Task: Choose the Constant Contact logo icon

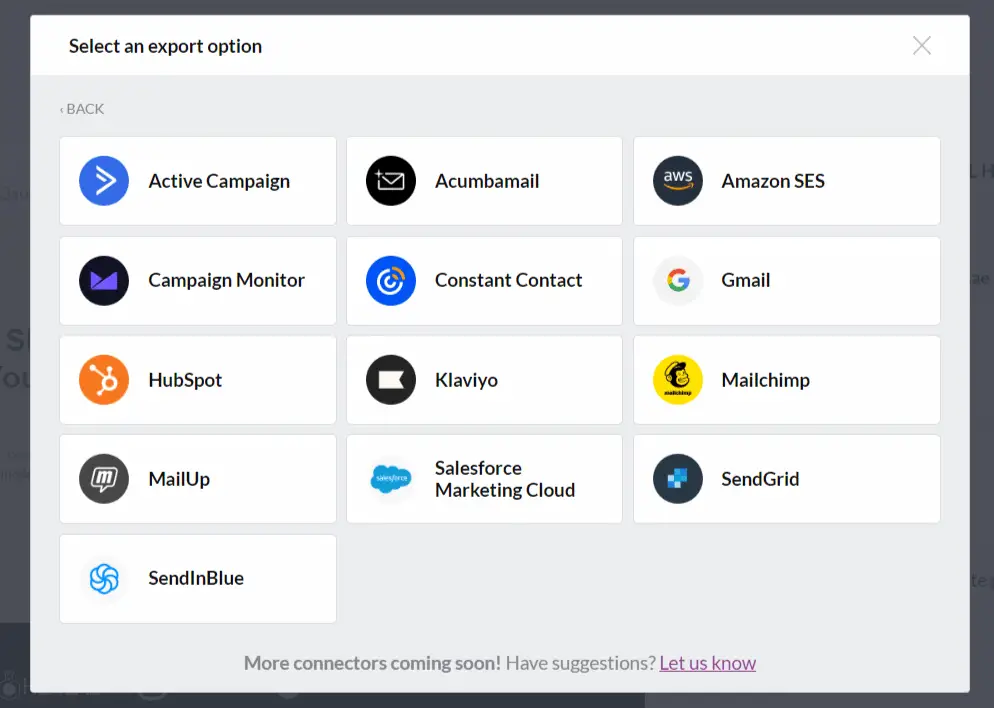Action: pos(390,280)
